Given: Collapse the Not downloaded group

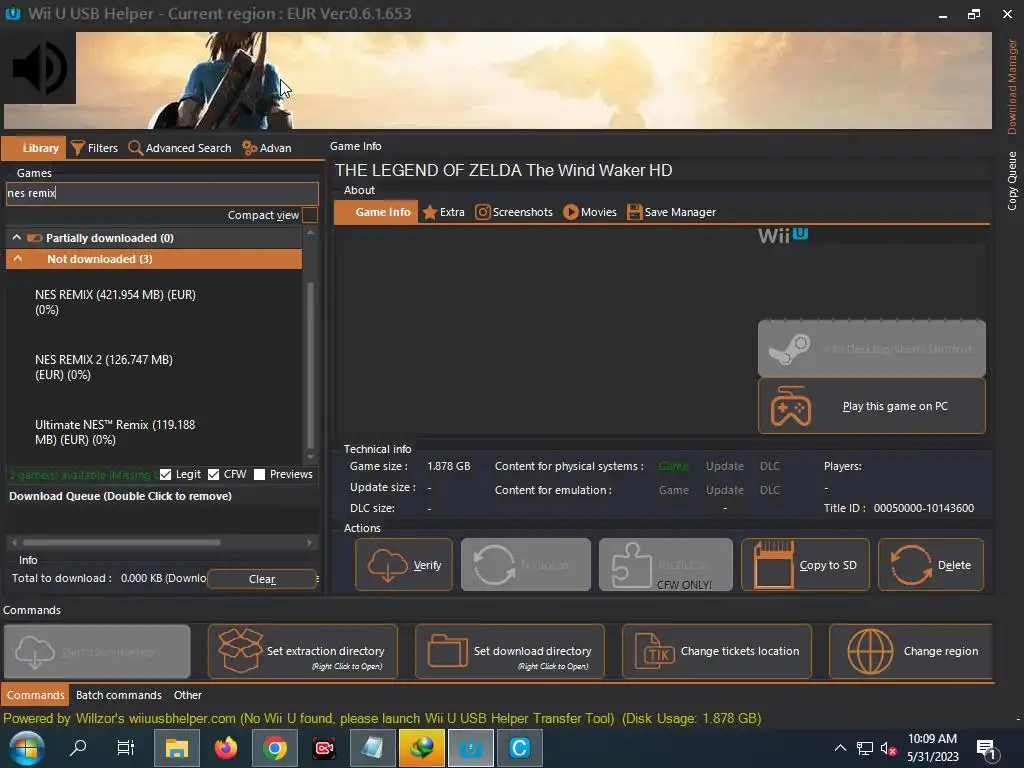Looking at the screenshot, I should 18,259.
